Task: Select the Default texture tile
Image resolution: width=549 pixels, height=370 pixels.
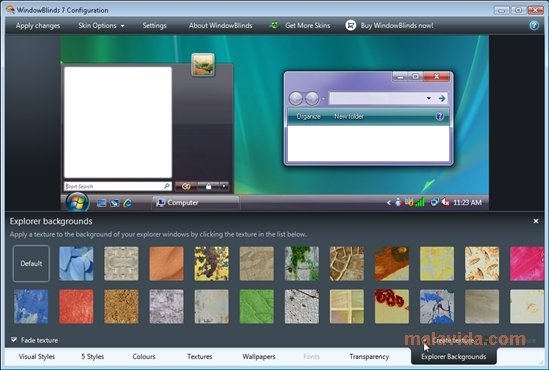Action: [31, 264]
